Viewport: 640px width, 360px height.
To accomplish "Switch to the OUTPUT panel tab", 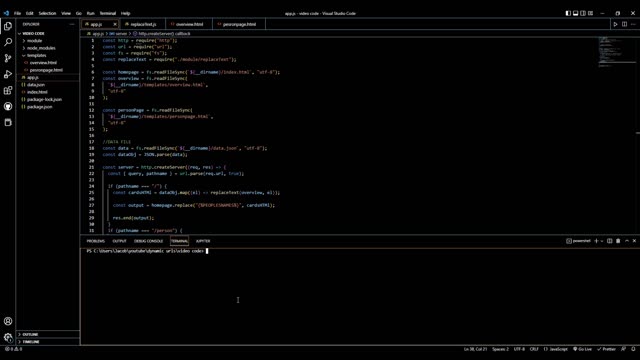I will [x=119, y=241].
